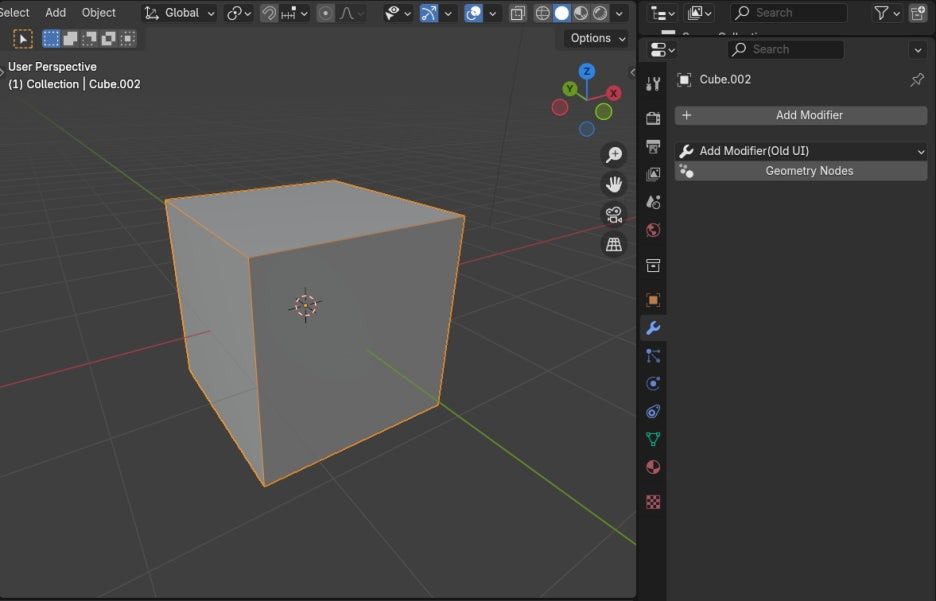This screenshot has width=936, height=601.
Task: Open the Add menu
Action: pyautogui.click(x=56, y=13)
